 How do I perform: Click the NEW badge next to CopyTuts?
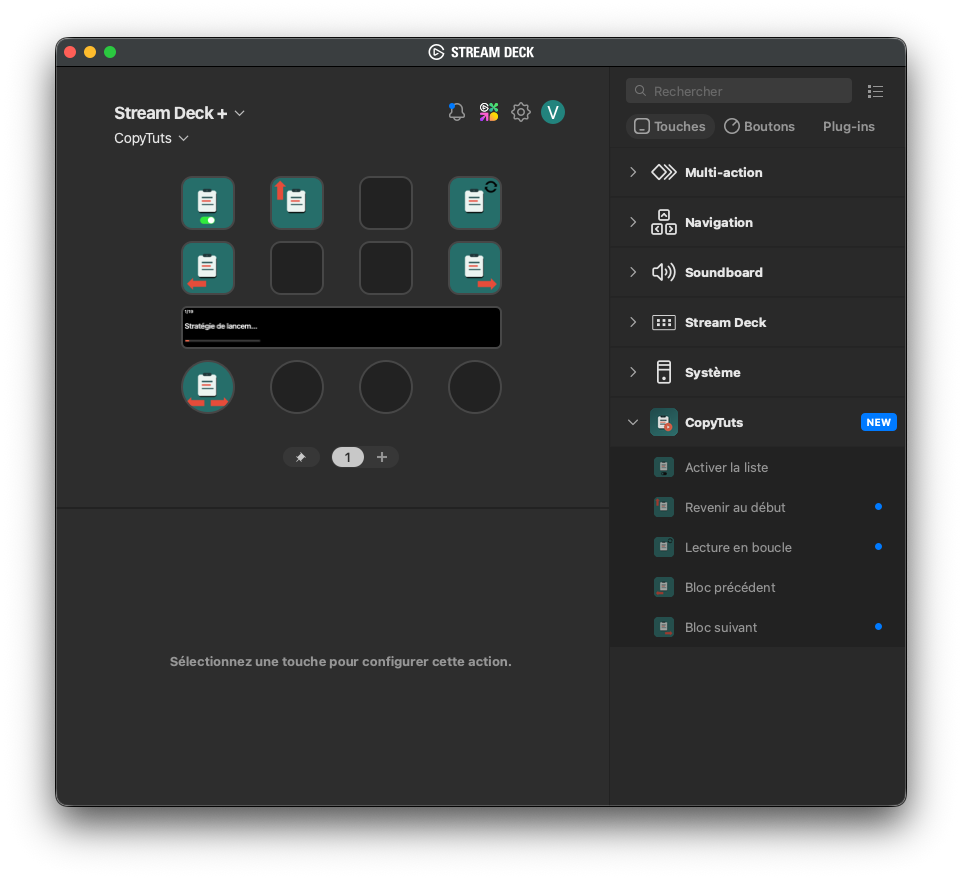pyautogui.click(x=879, y=422)
